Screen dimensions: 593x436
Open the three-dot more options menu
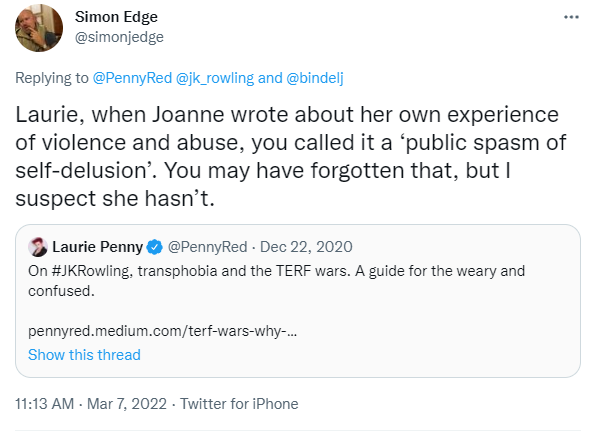(571, 17)
